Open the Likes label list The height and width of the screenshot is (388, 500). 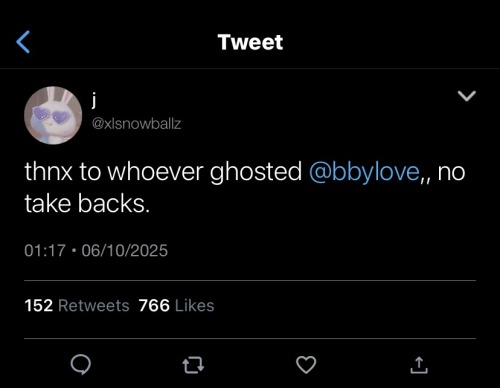point(194,305)
